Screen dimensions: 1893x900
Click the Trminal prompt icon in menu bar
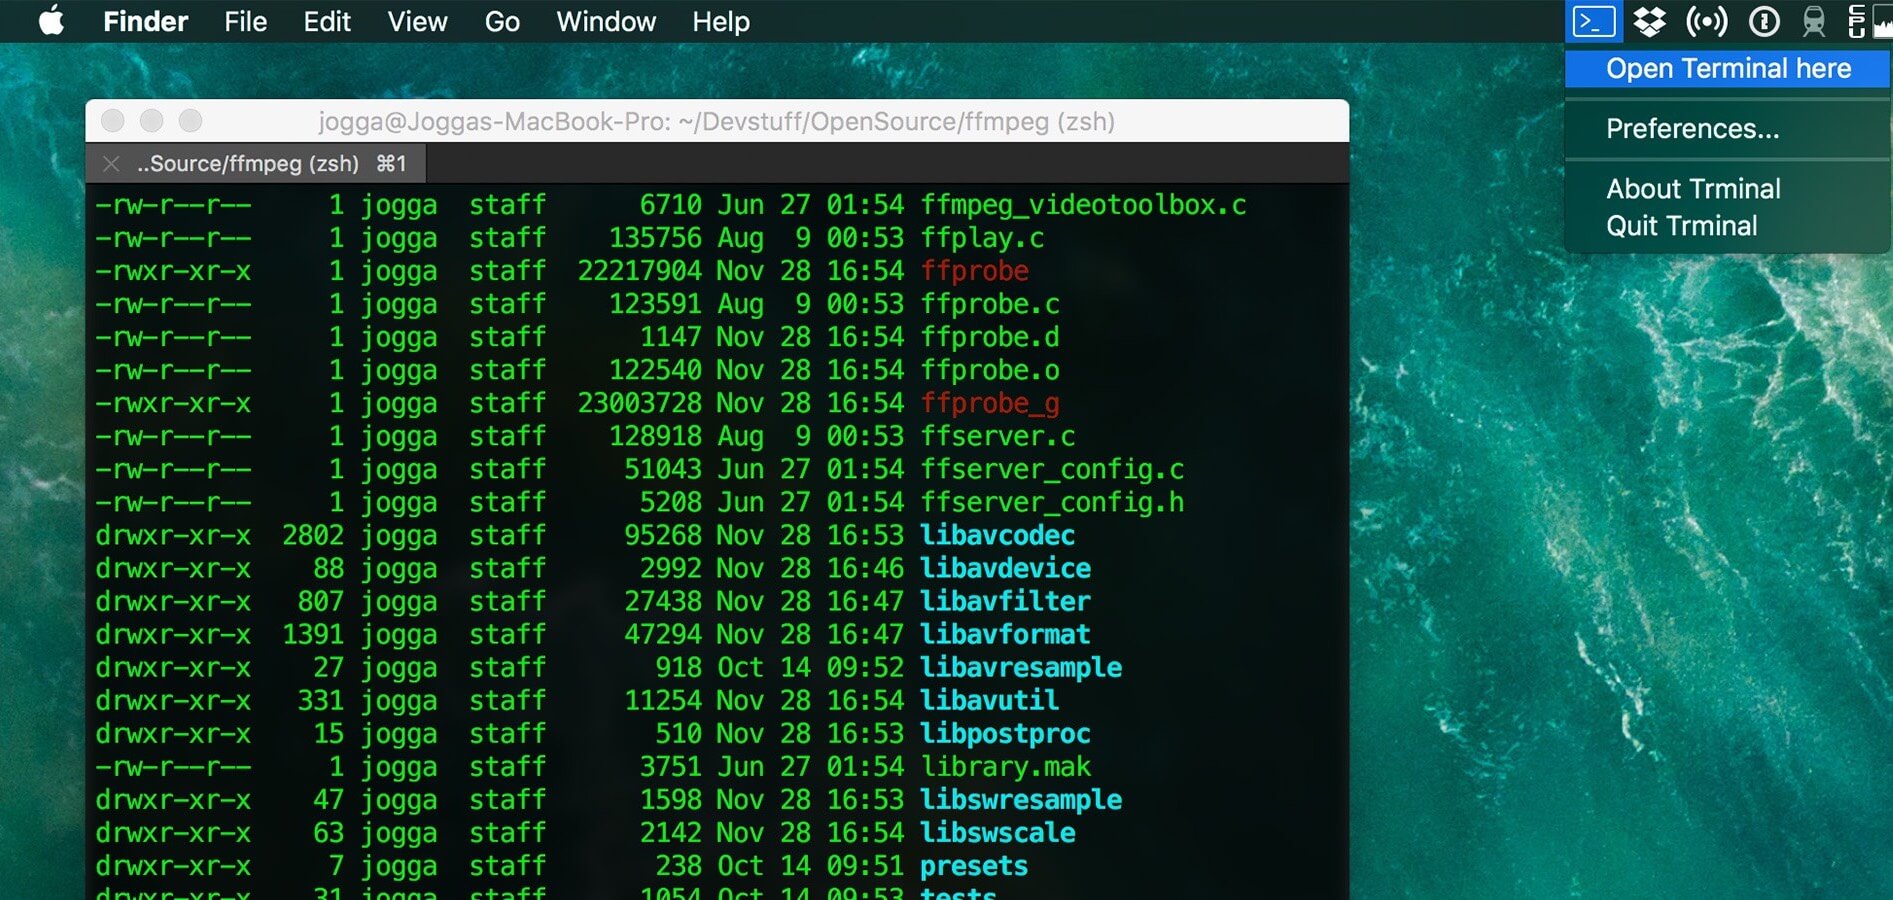pos(1593,21)
